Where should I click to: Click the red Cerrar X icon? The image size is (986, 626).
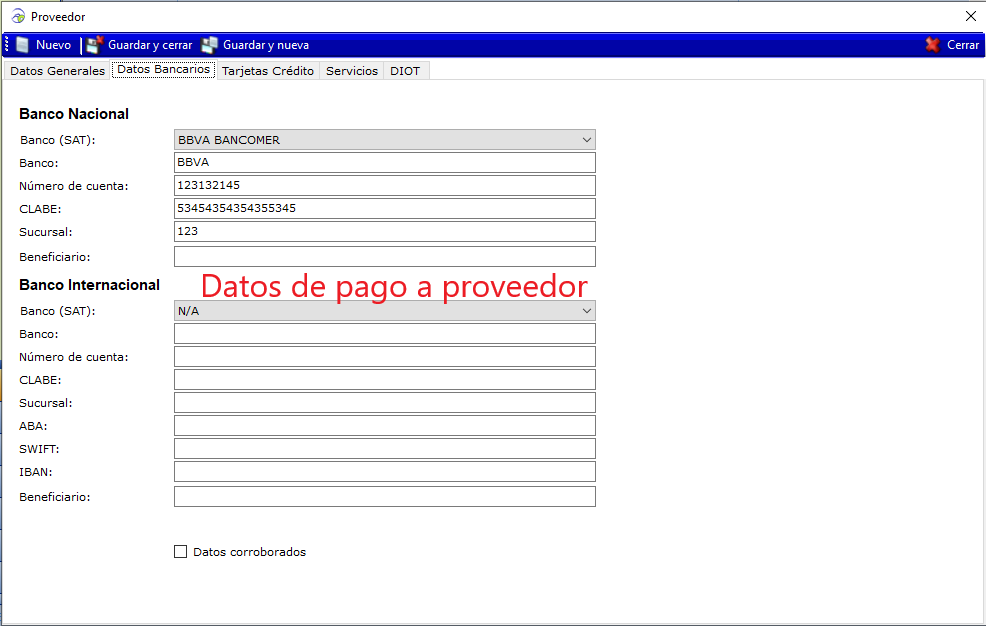(x=932, y=45)
